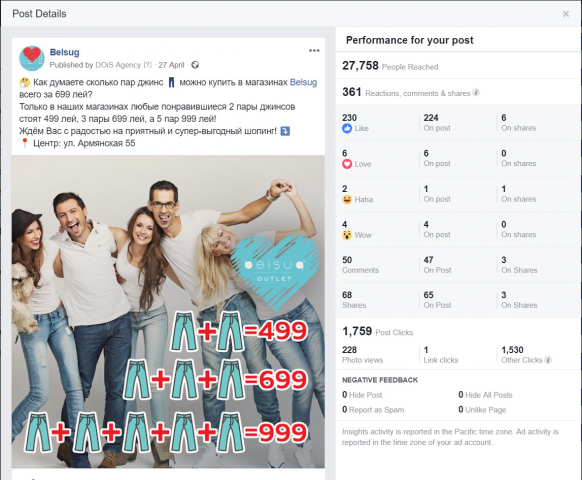Click the red location pin emoji
The width and height of the screenshot is (582, 480).
click(x=24, y=143)
